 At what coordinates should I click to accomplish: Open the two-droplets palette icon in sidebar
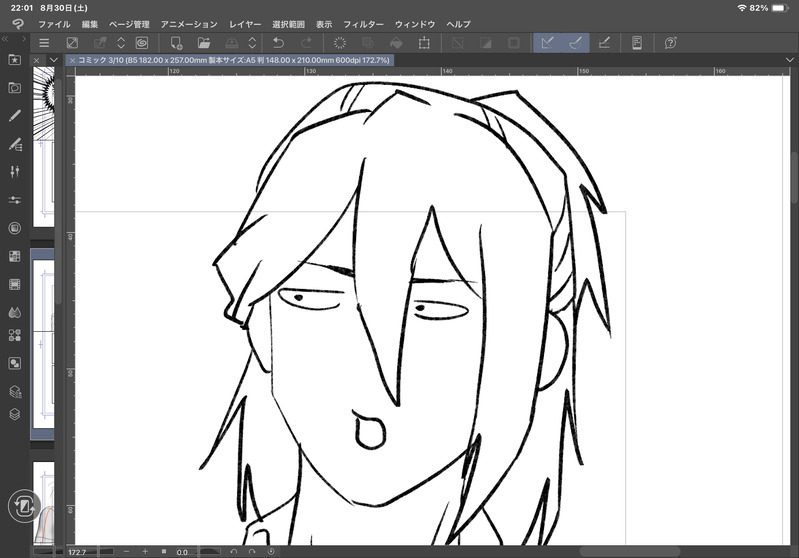[15, 312]
